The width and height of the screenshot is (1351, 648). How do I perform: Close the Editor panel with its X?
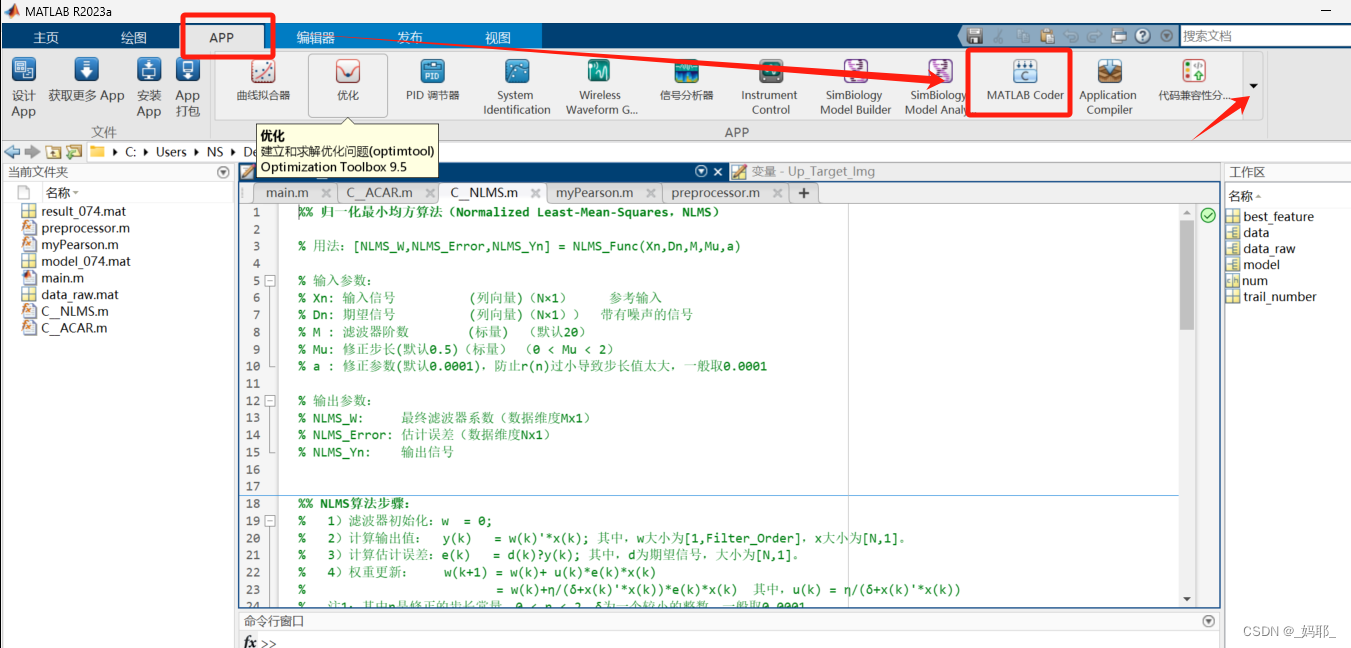tap(719, 172)
